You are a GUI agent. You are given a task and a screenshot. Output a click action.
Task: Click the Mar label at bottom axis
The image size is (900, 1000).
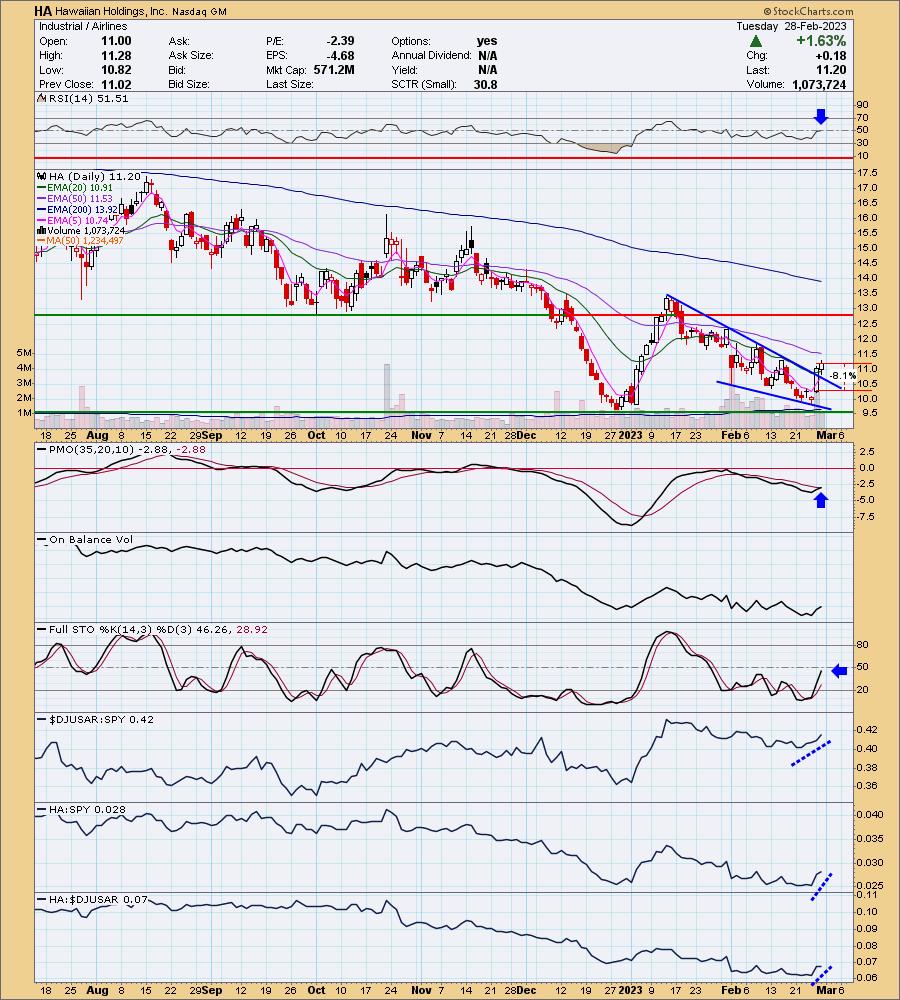tap(827, 990)
